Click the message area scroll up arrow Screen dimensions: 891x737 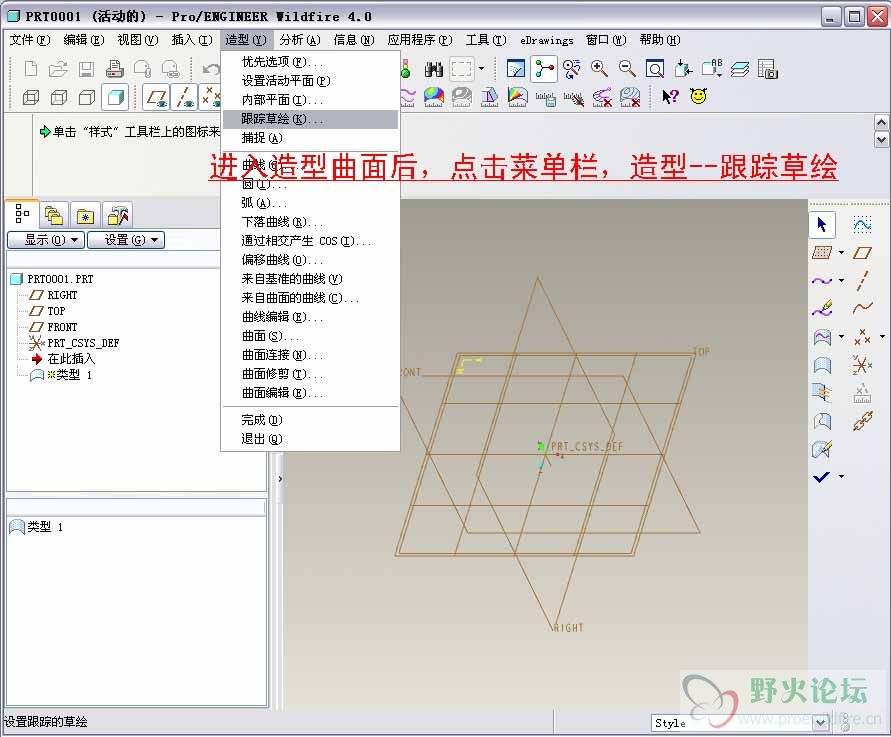coord(881,122)
